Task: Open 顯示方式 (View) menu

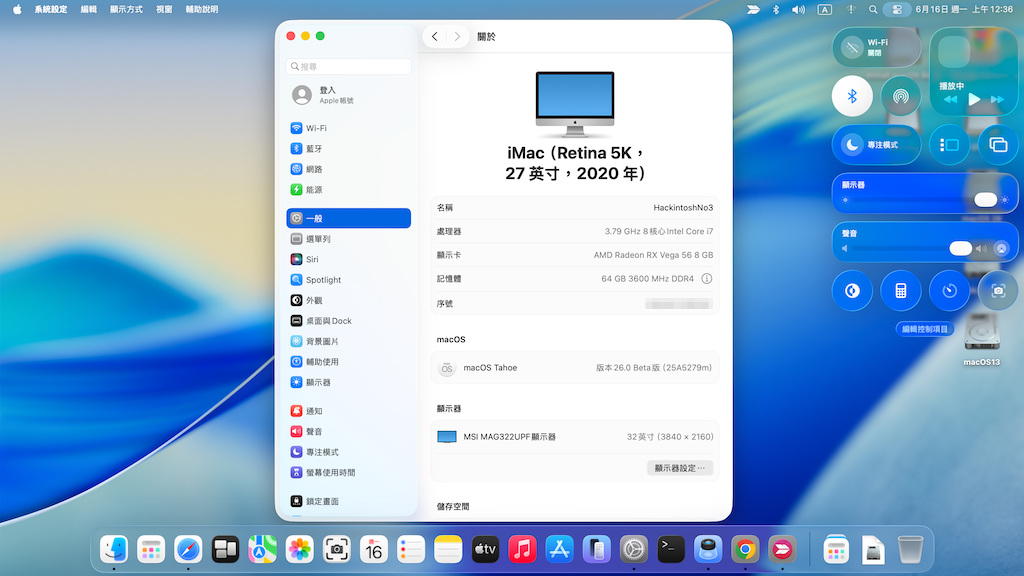Action: (126, 9)
